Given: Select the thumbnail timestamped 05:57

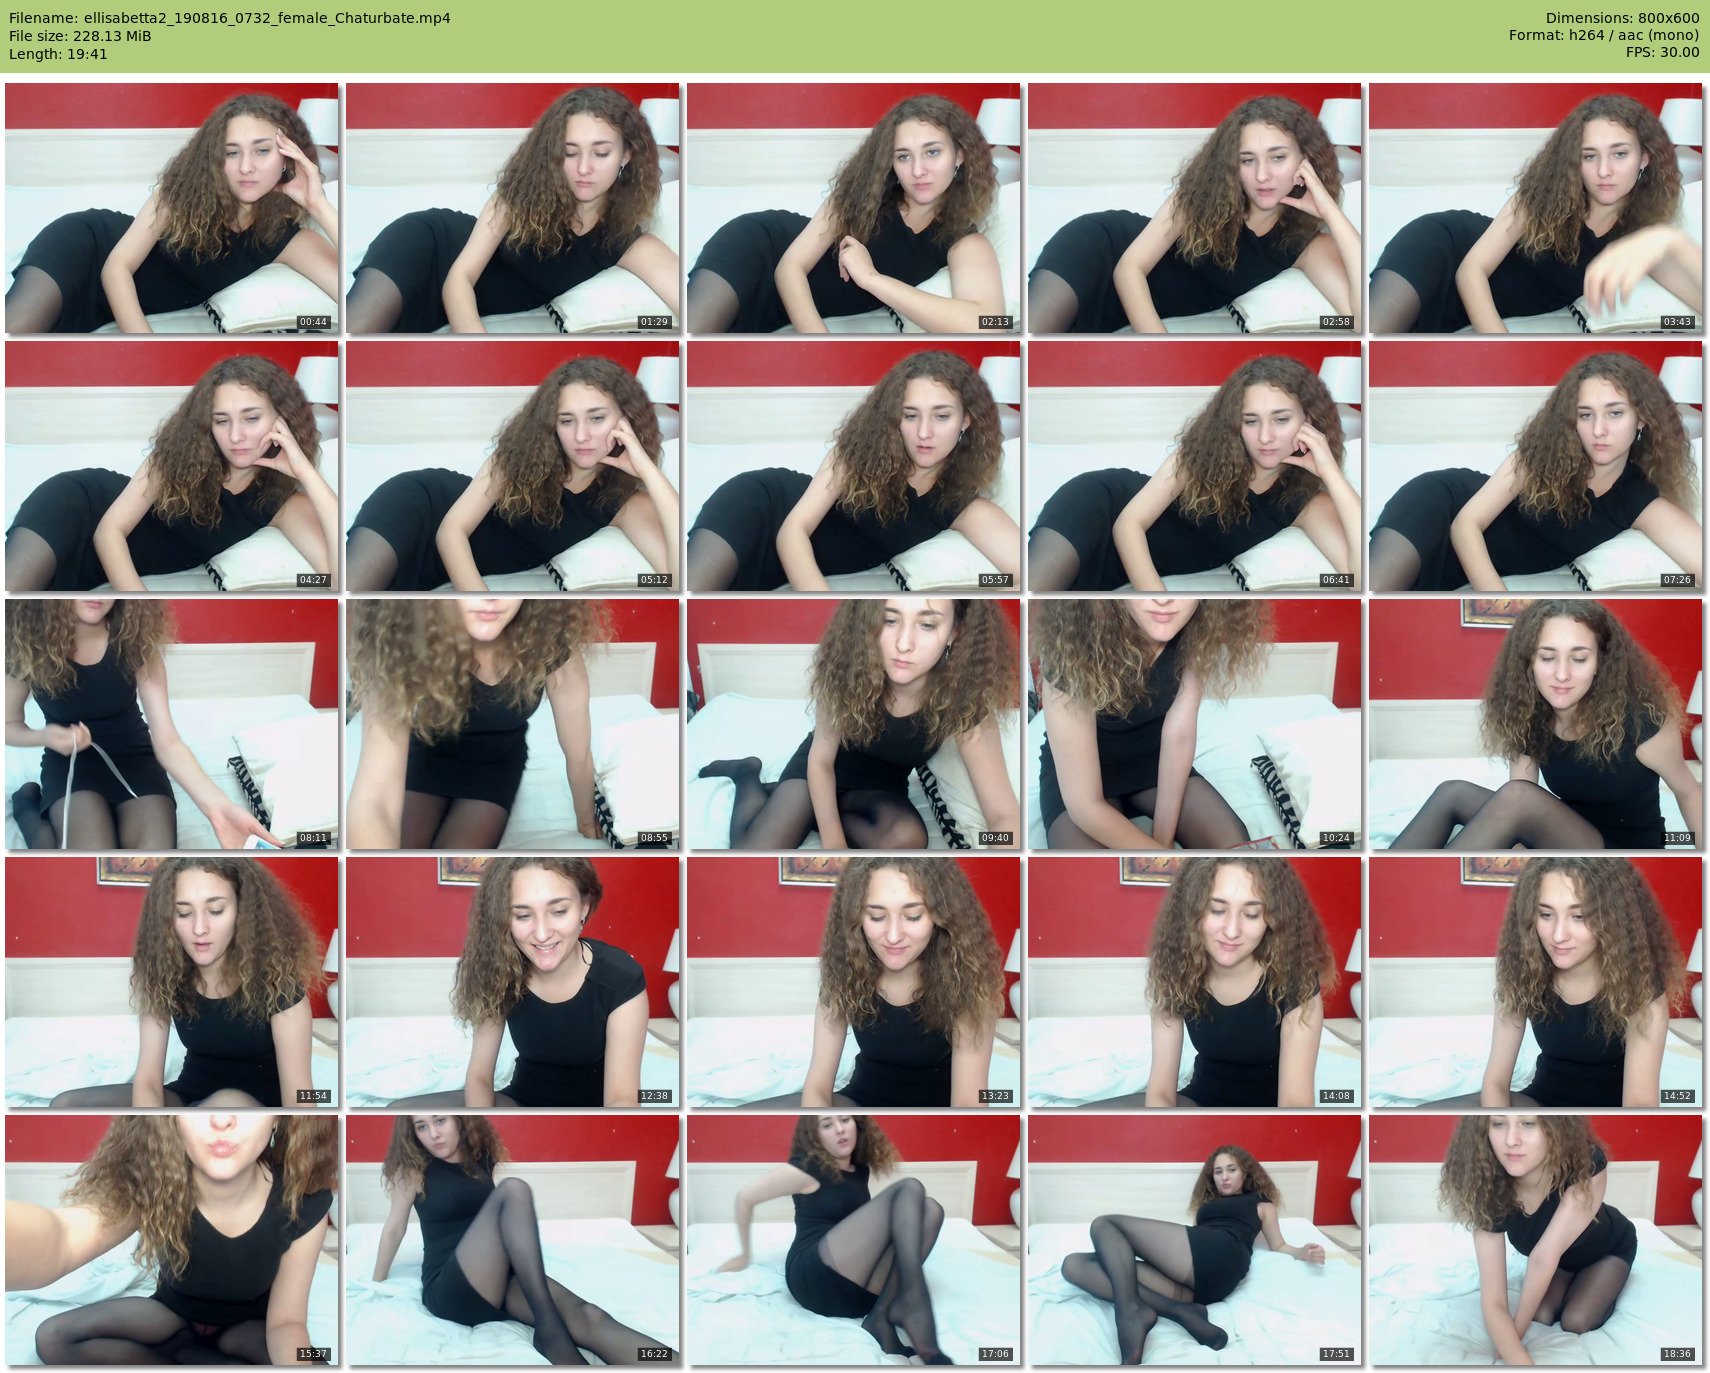Looking at the screenshot, I should [x=854, y=466].
